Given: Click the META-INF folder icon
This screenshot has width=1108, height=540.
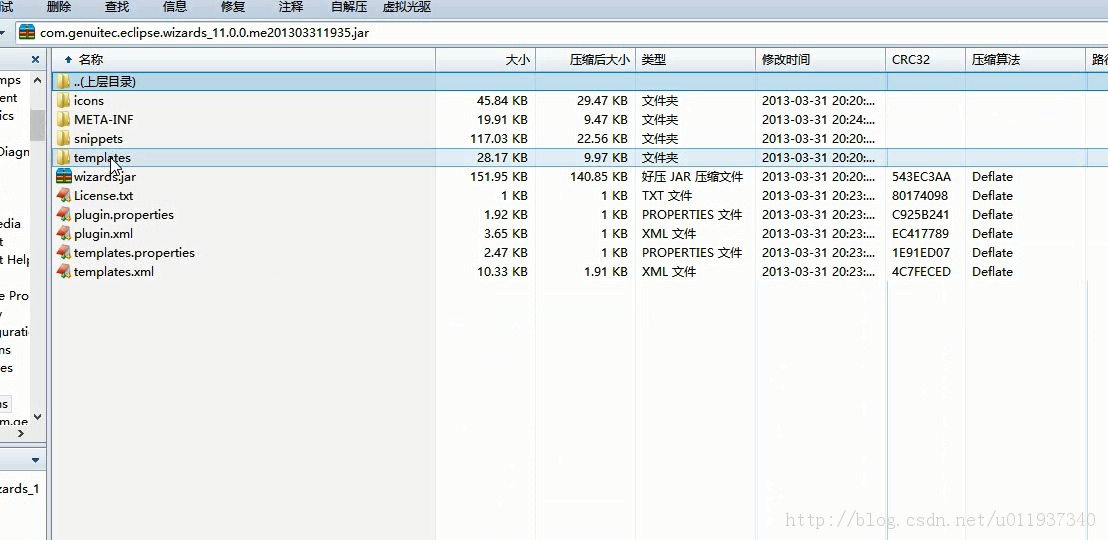Looking at the screenshot, I should pos(64,119).
